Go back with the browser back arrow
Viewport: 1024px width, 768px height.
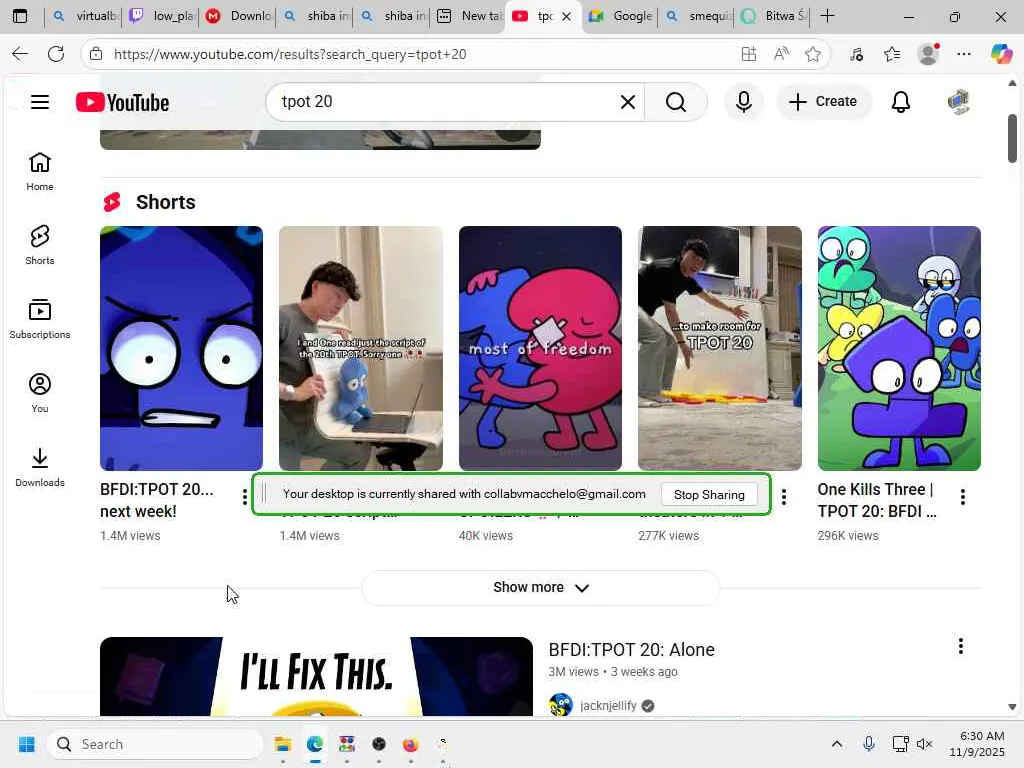[20, 54]
